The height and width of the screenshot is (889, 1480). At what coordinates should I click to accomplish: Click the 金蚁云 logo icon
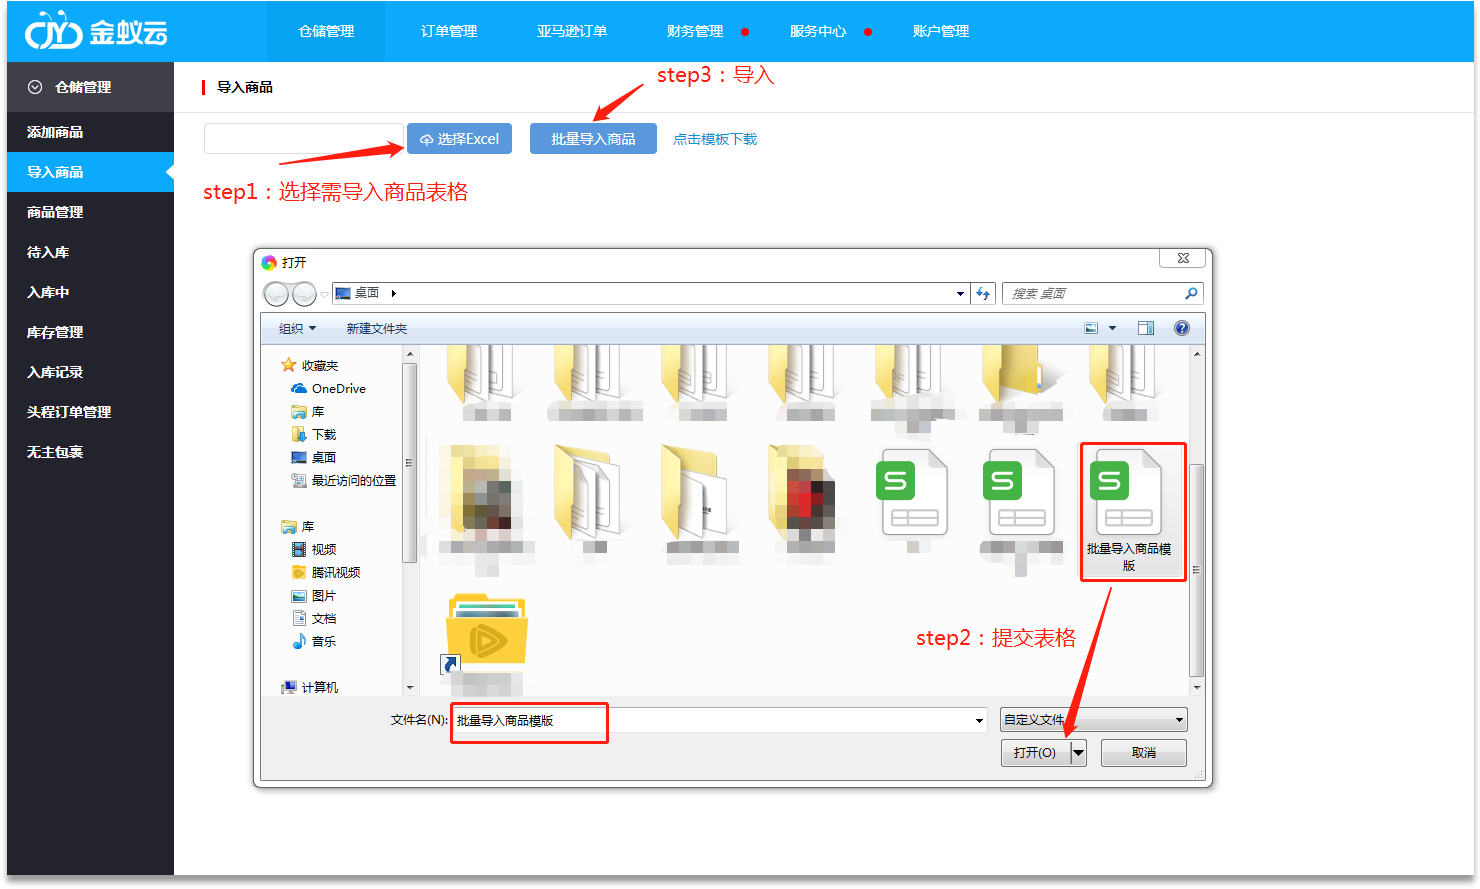click(x=53, y=31)
